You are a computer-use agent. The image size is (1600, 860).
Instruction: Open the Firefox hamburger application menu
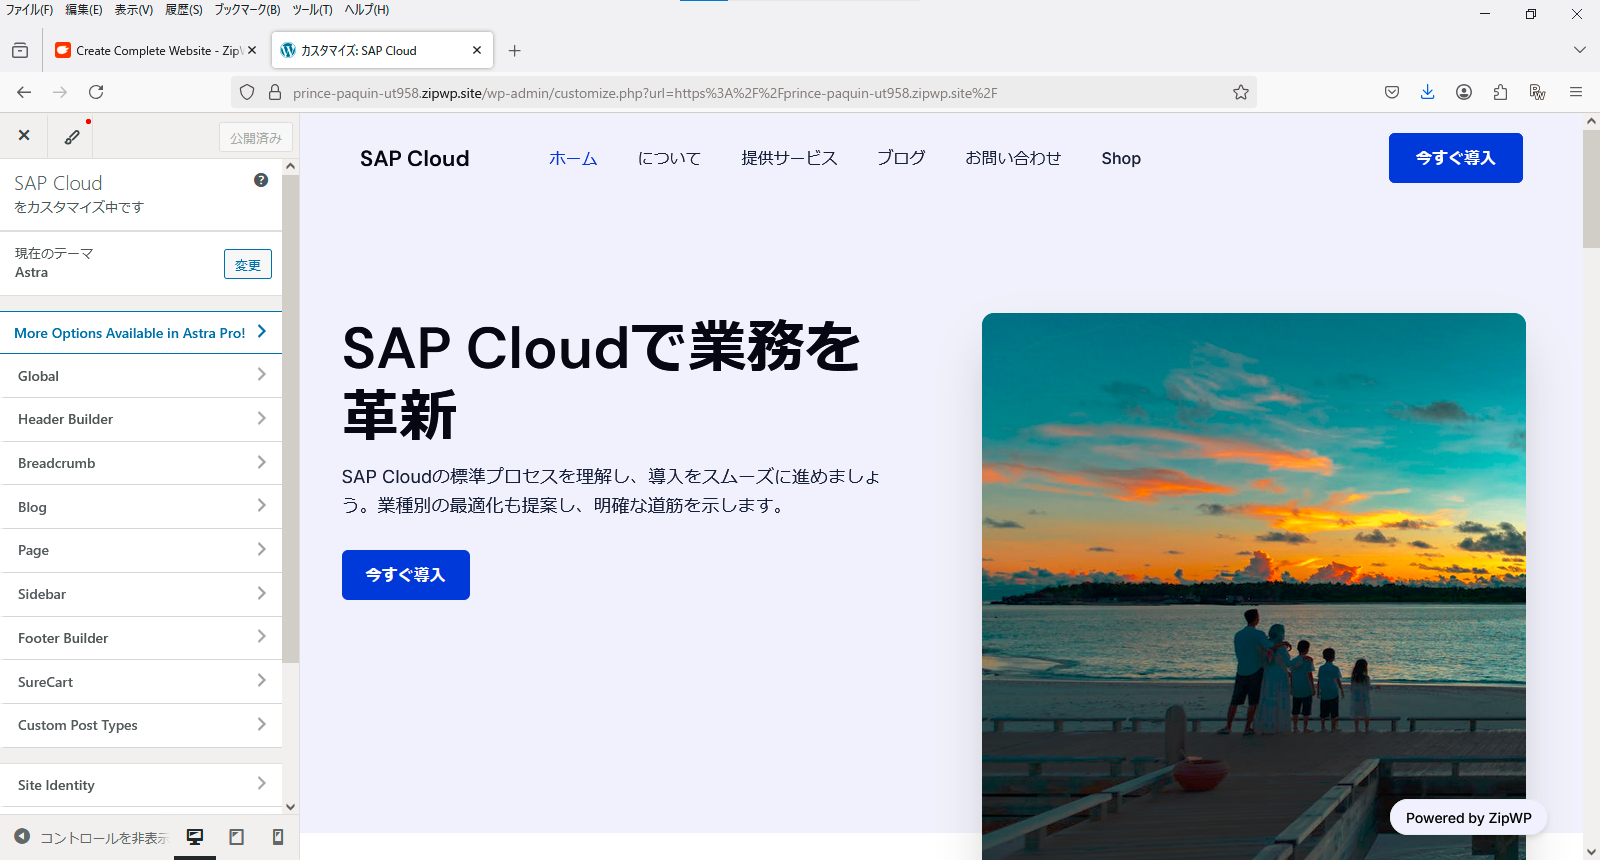point(1576,92)
